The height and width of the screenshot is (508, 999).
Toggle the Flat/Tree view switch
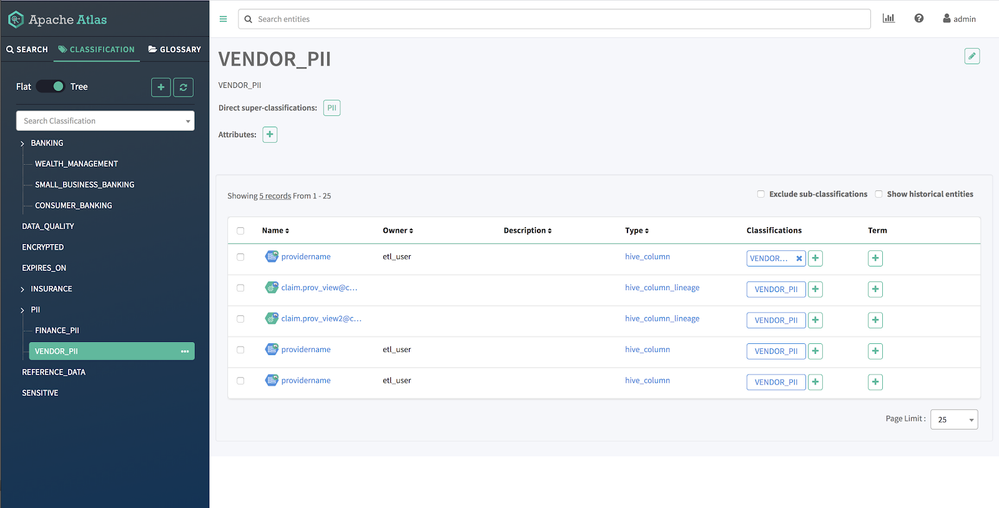pyautogui.click(x=51, y=87)
